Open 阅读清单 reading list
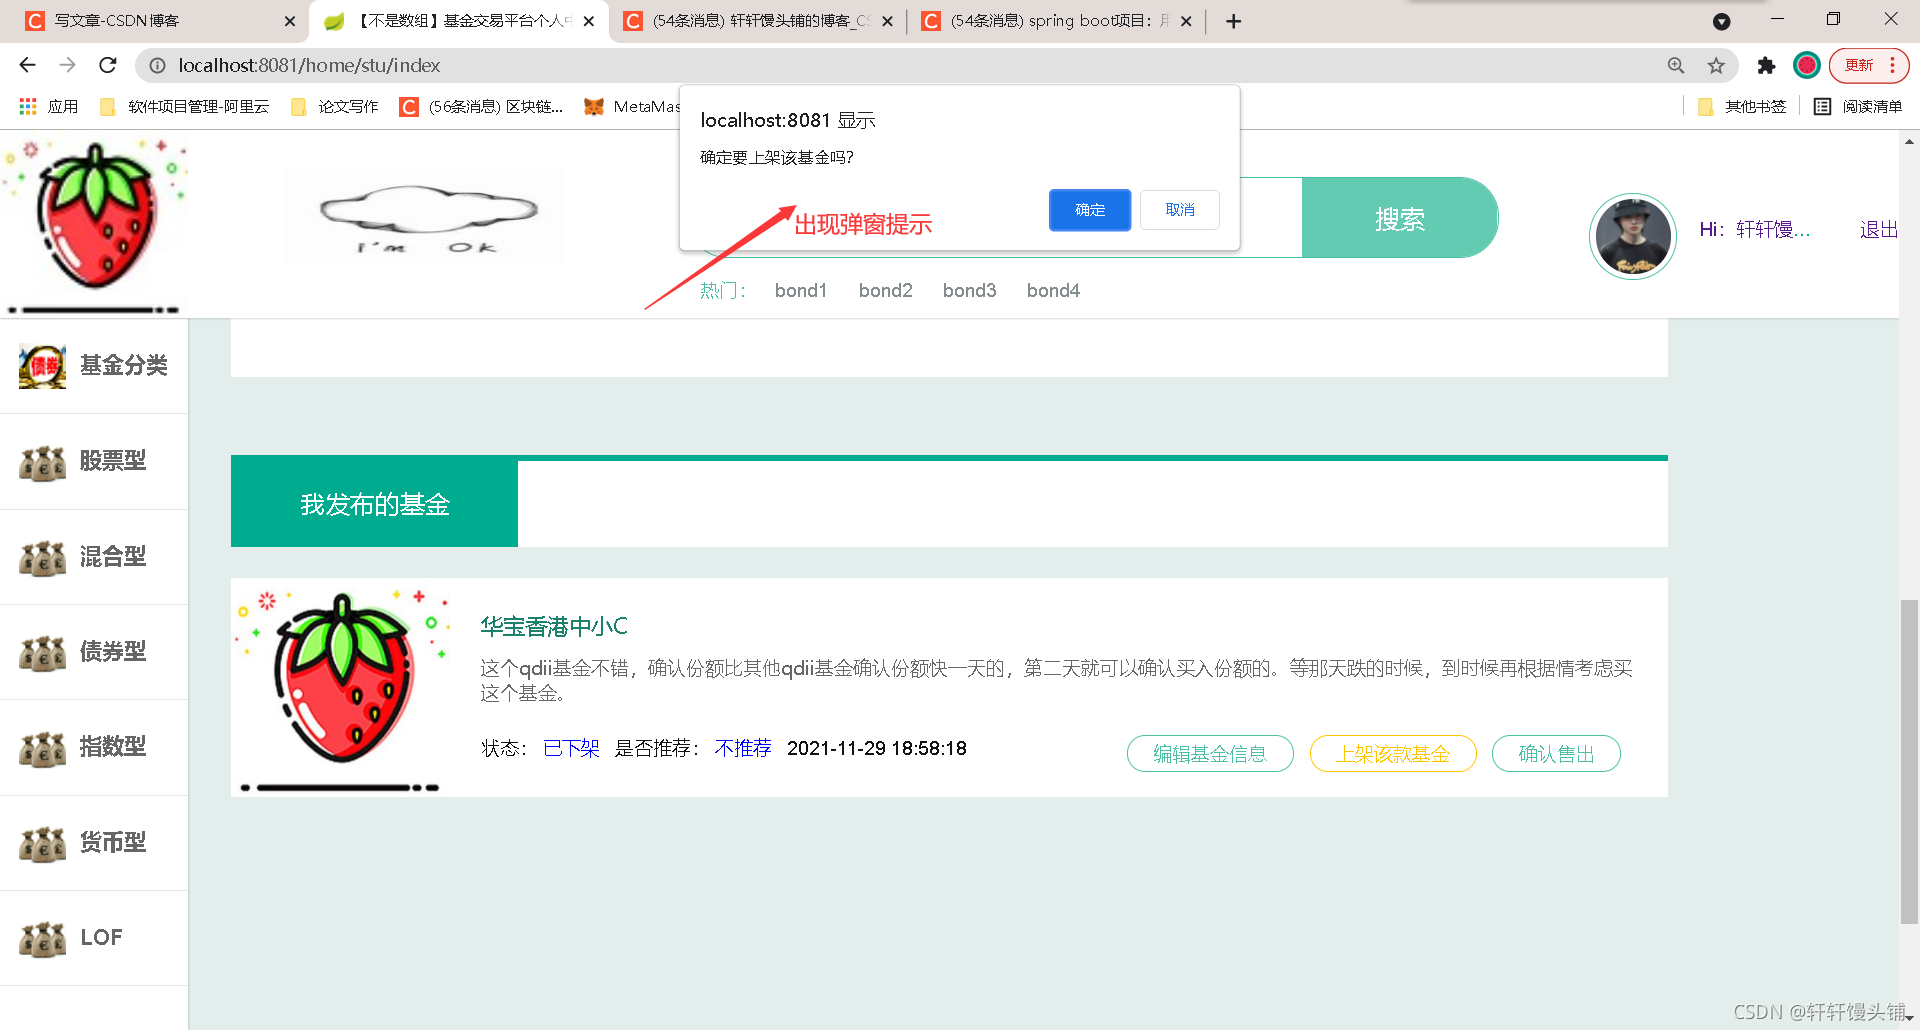This screenshot has height=1030, width=1920. click(1859, 106)
